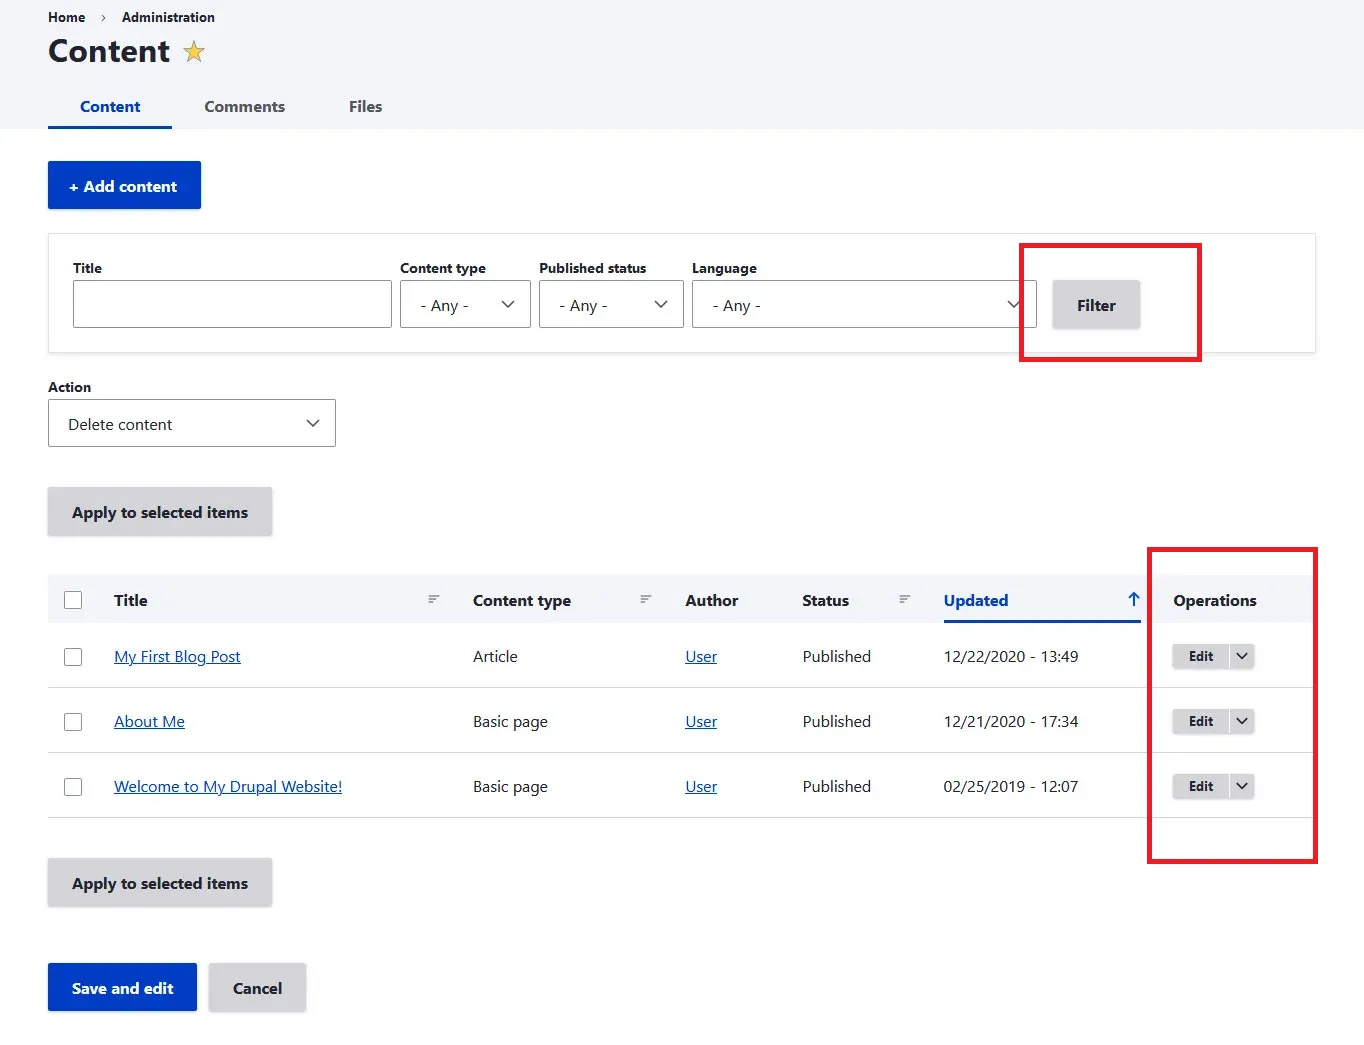Click Basic page cell in Welcome row
Screen dimensions: 1364x1045
510,786
